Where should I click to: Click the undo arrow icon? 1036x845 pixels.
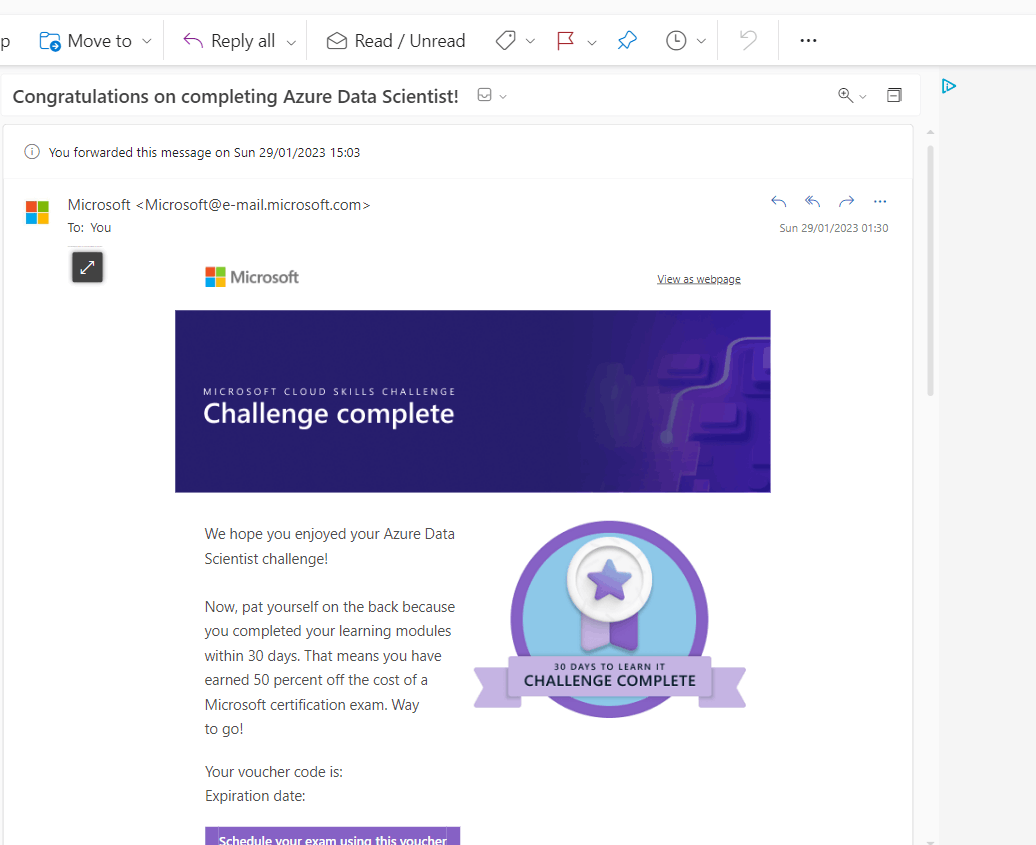pos(748,40)
